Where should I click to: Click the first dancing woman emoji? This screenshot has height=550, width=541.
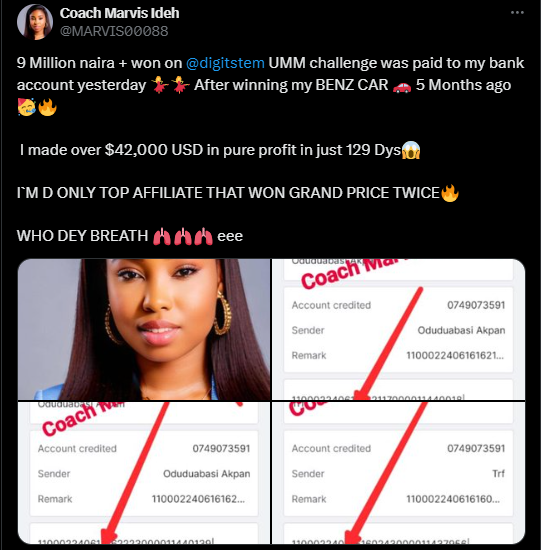(160, 85)
